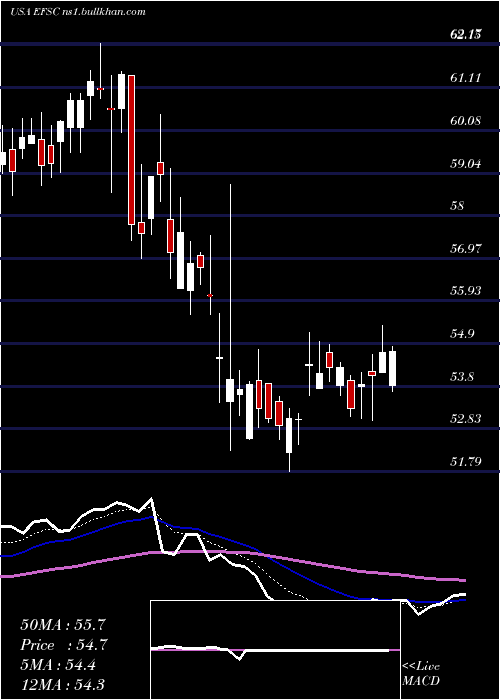Click the 12MA : 54.3 readout

tap(64, 685)
